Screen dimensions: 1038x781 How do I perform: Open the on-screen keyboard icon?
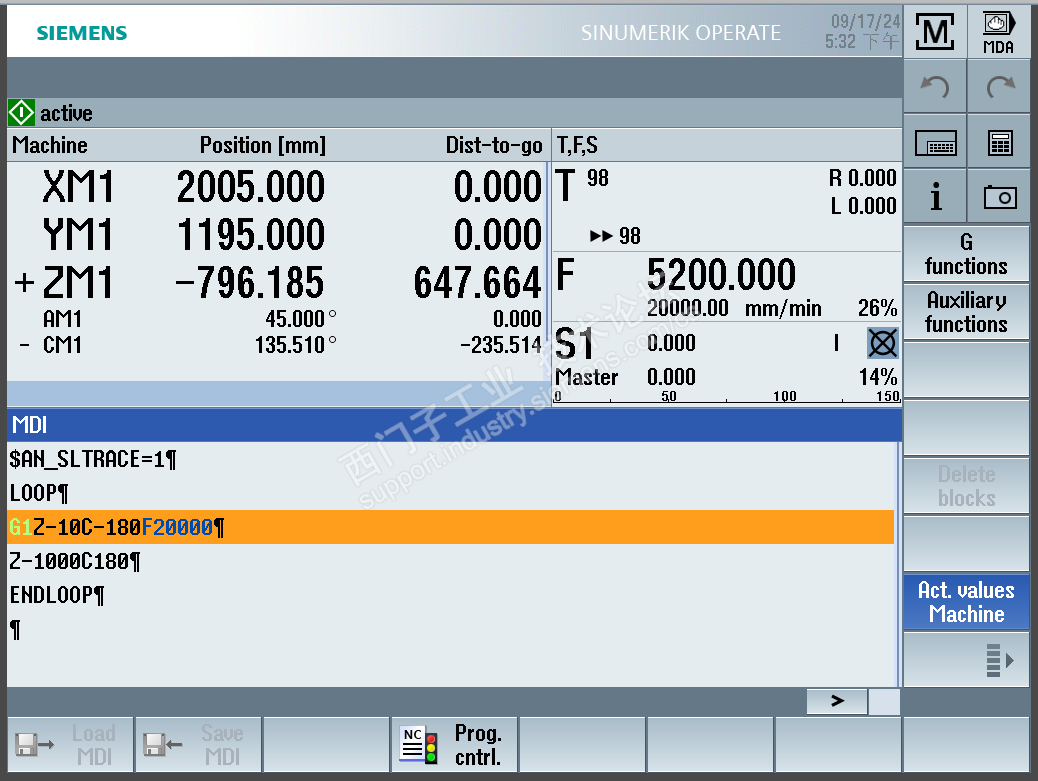pyautogui.click(x=935, y=143)
